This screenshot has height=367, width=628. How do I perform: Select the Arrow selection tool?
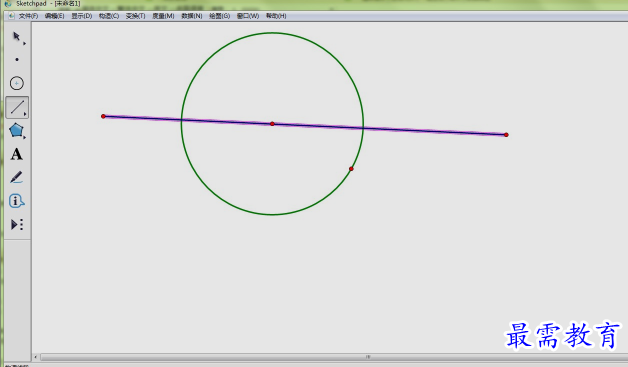pyautogui.click(x=16, y=36)
